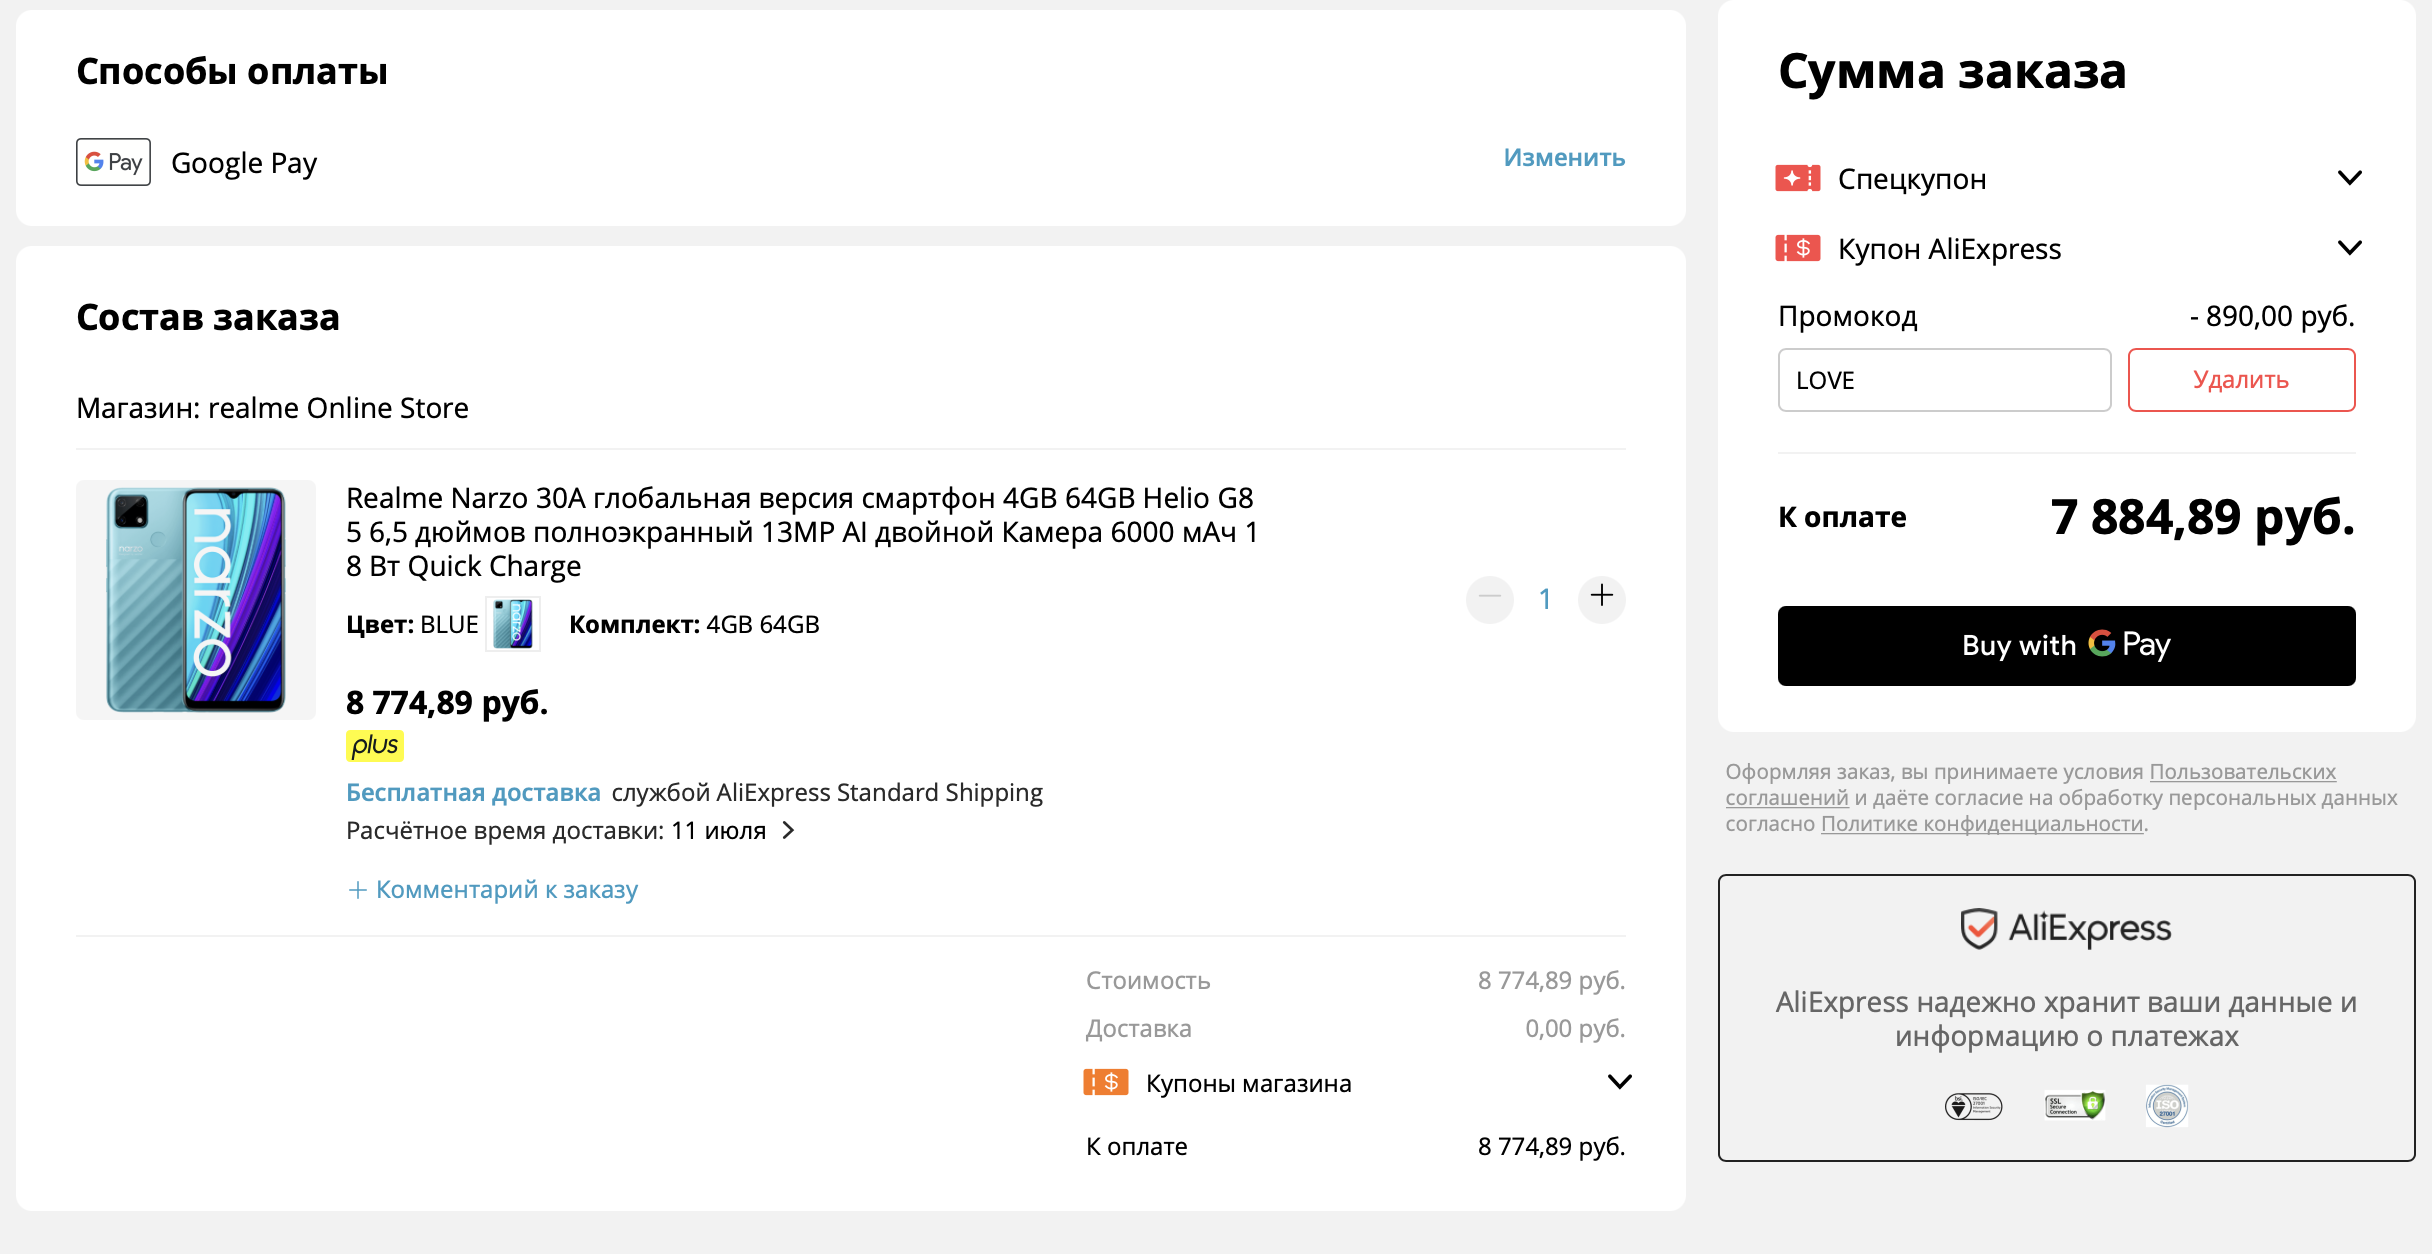The width and height of the screenshot is (2432, 1254).
Task: Click the promo code input field
Action: pyautogui.click(x=1943, y=380)
